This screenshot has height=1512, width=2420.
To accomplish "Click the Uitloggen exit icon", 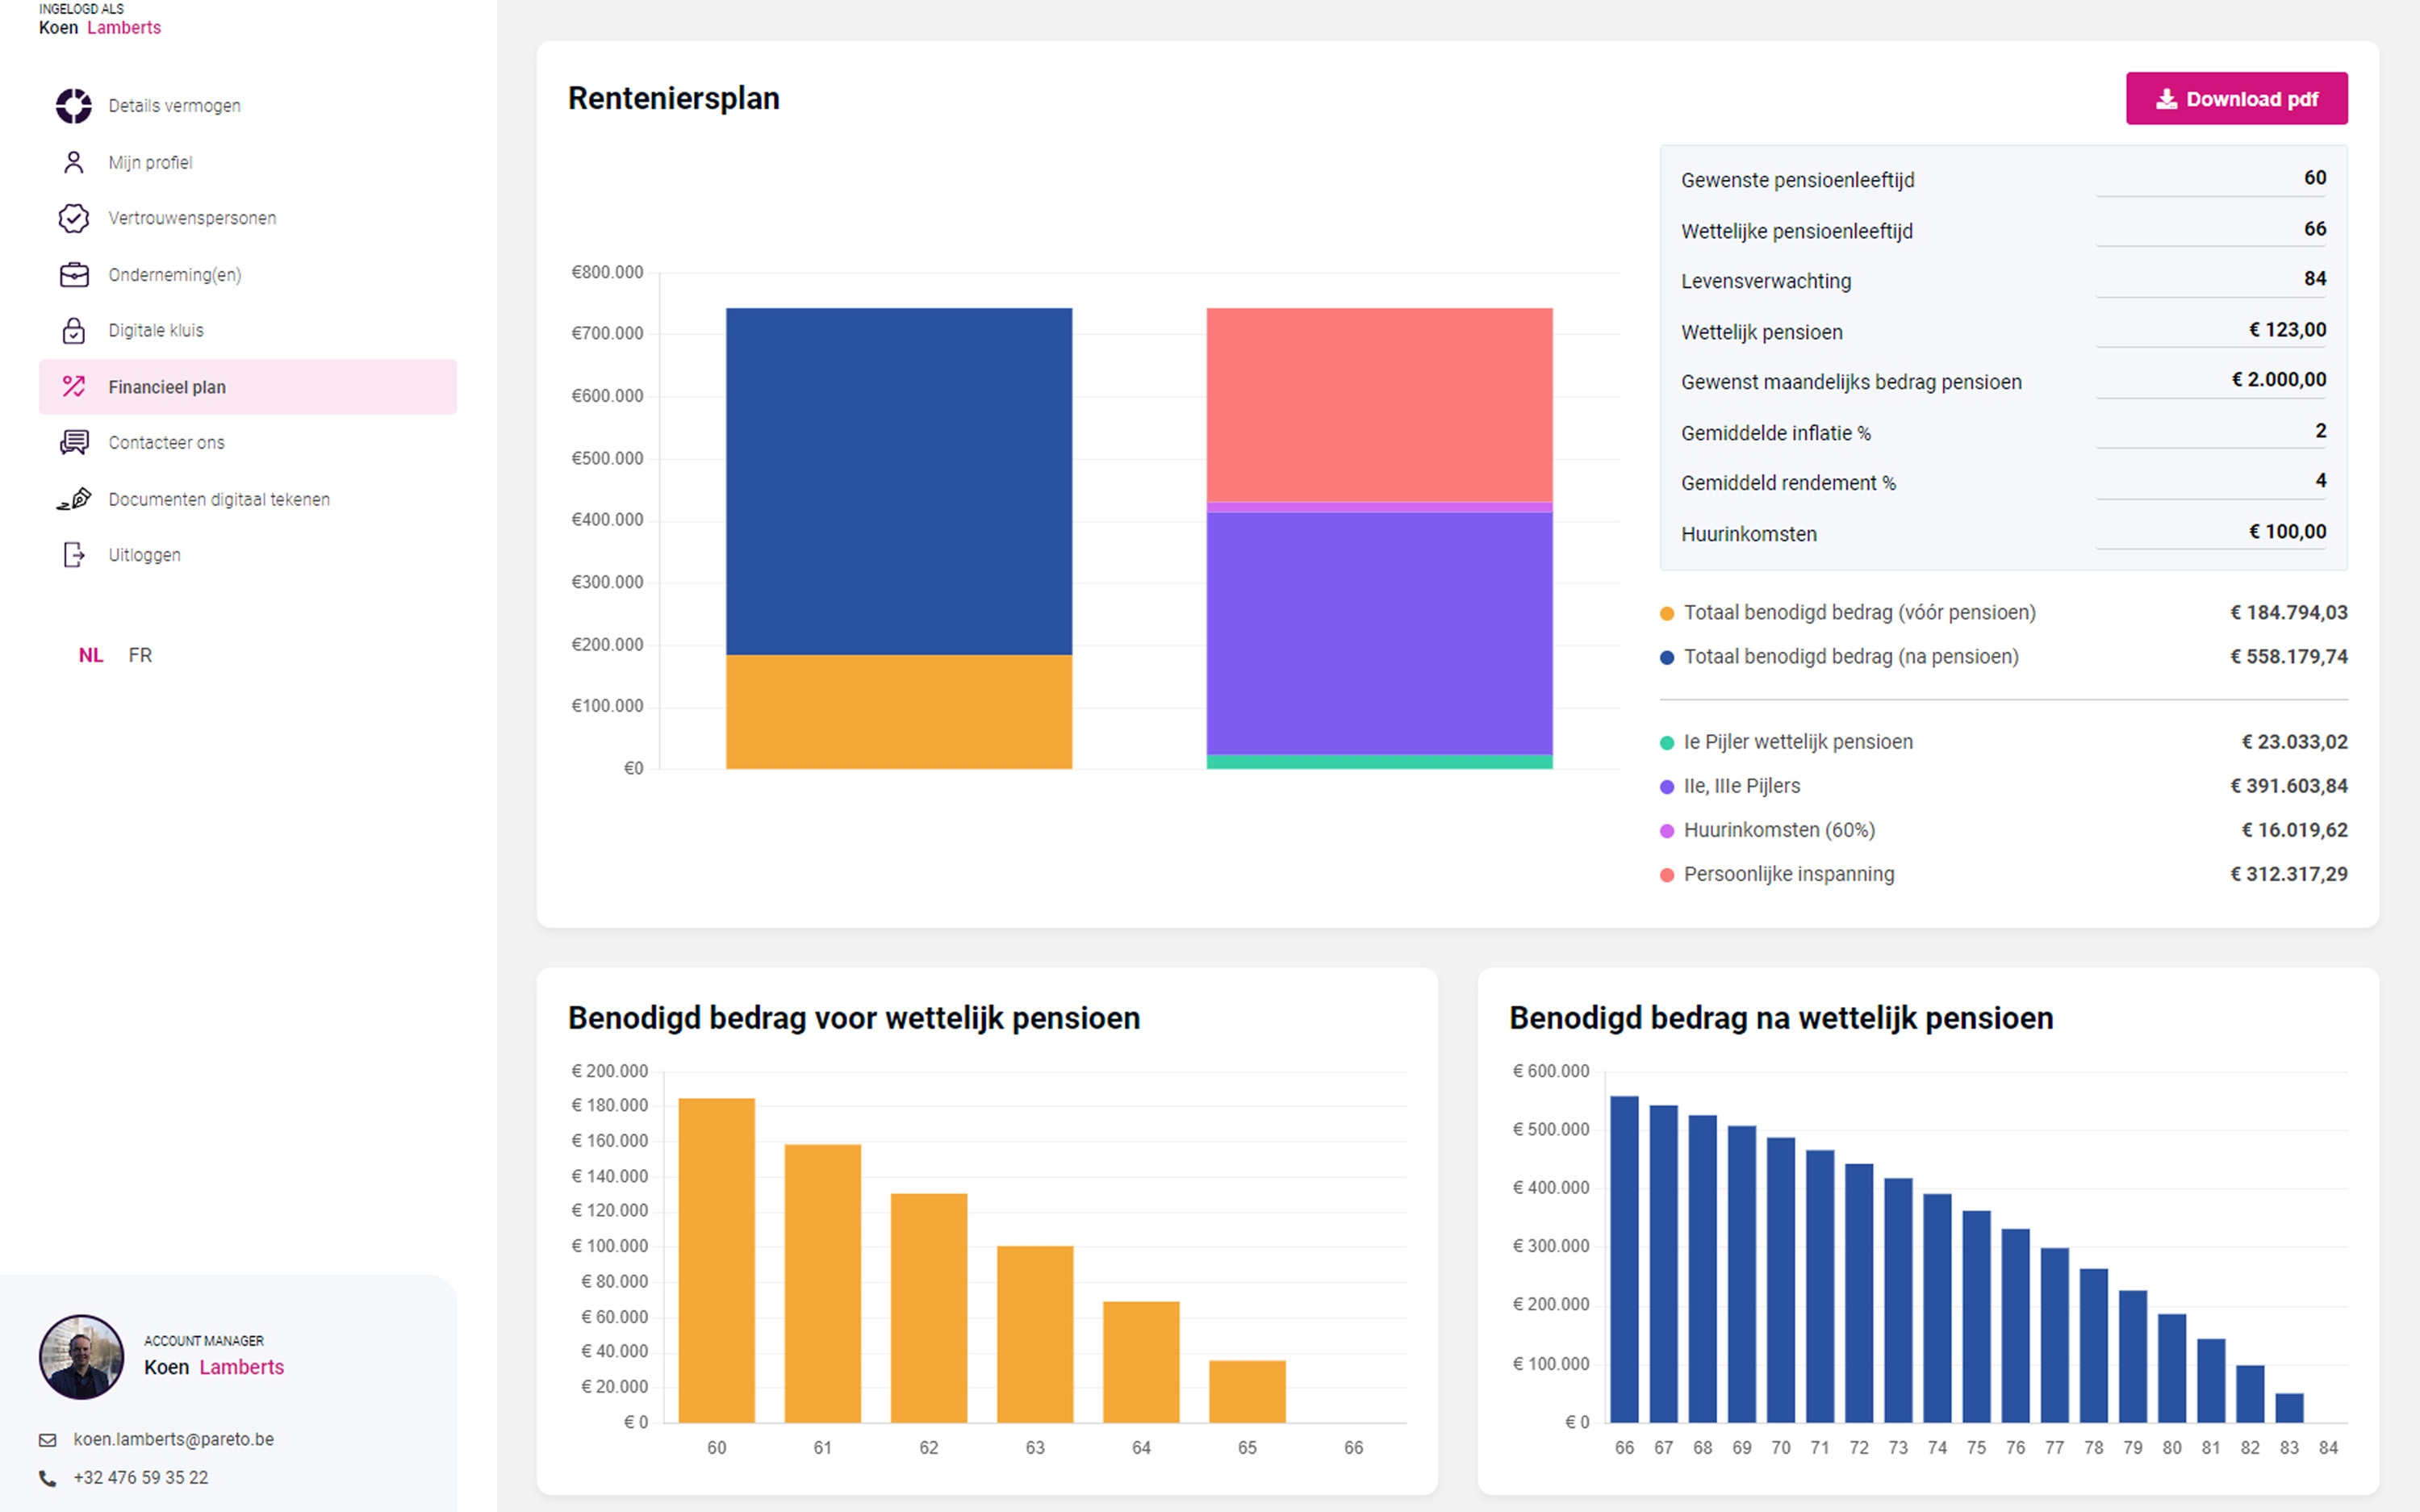I will (x=73, y=555).
